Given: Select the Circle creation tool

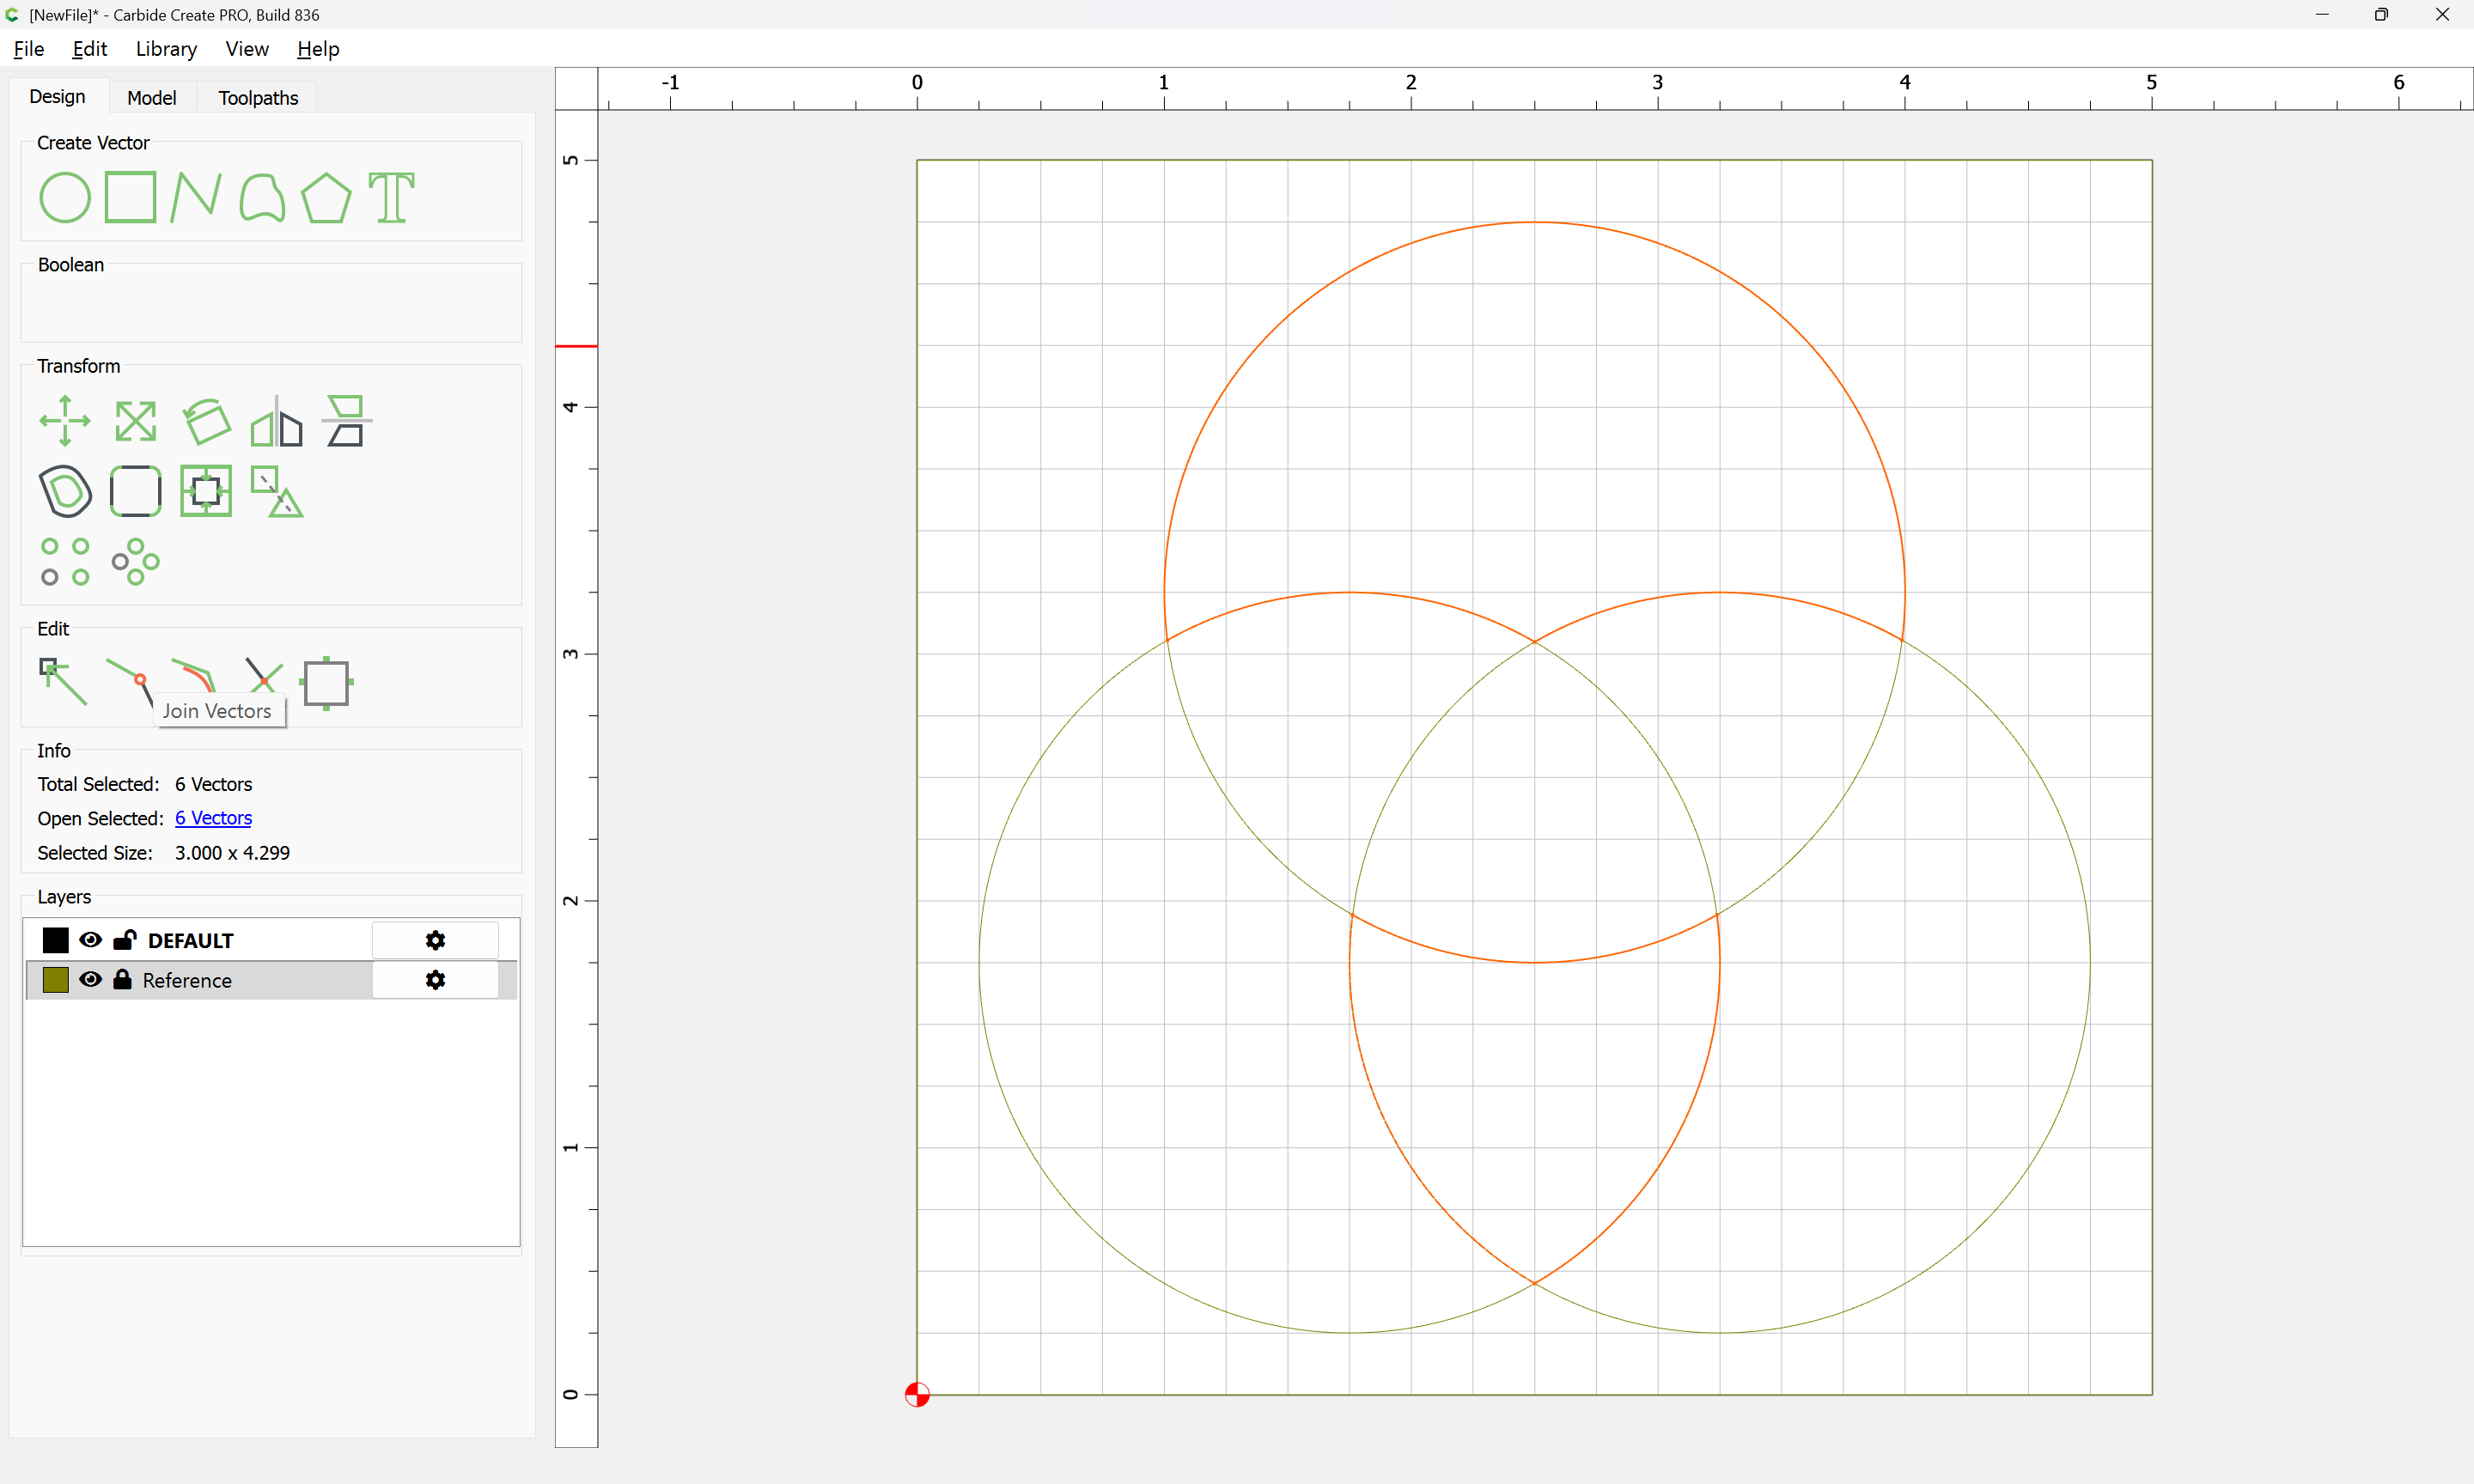Looking at the screenshot, I should [64, 197].
